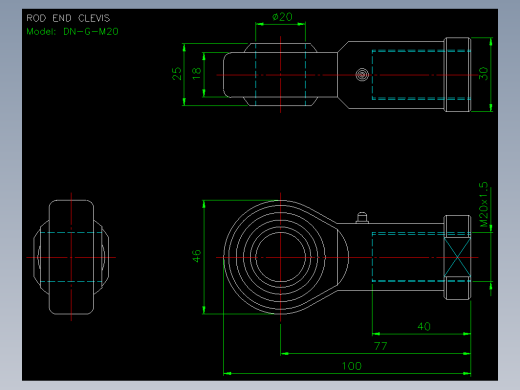Click the ø20 diameter dimension

tap(282, 17)
